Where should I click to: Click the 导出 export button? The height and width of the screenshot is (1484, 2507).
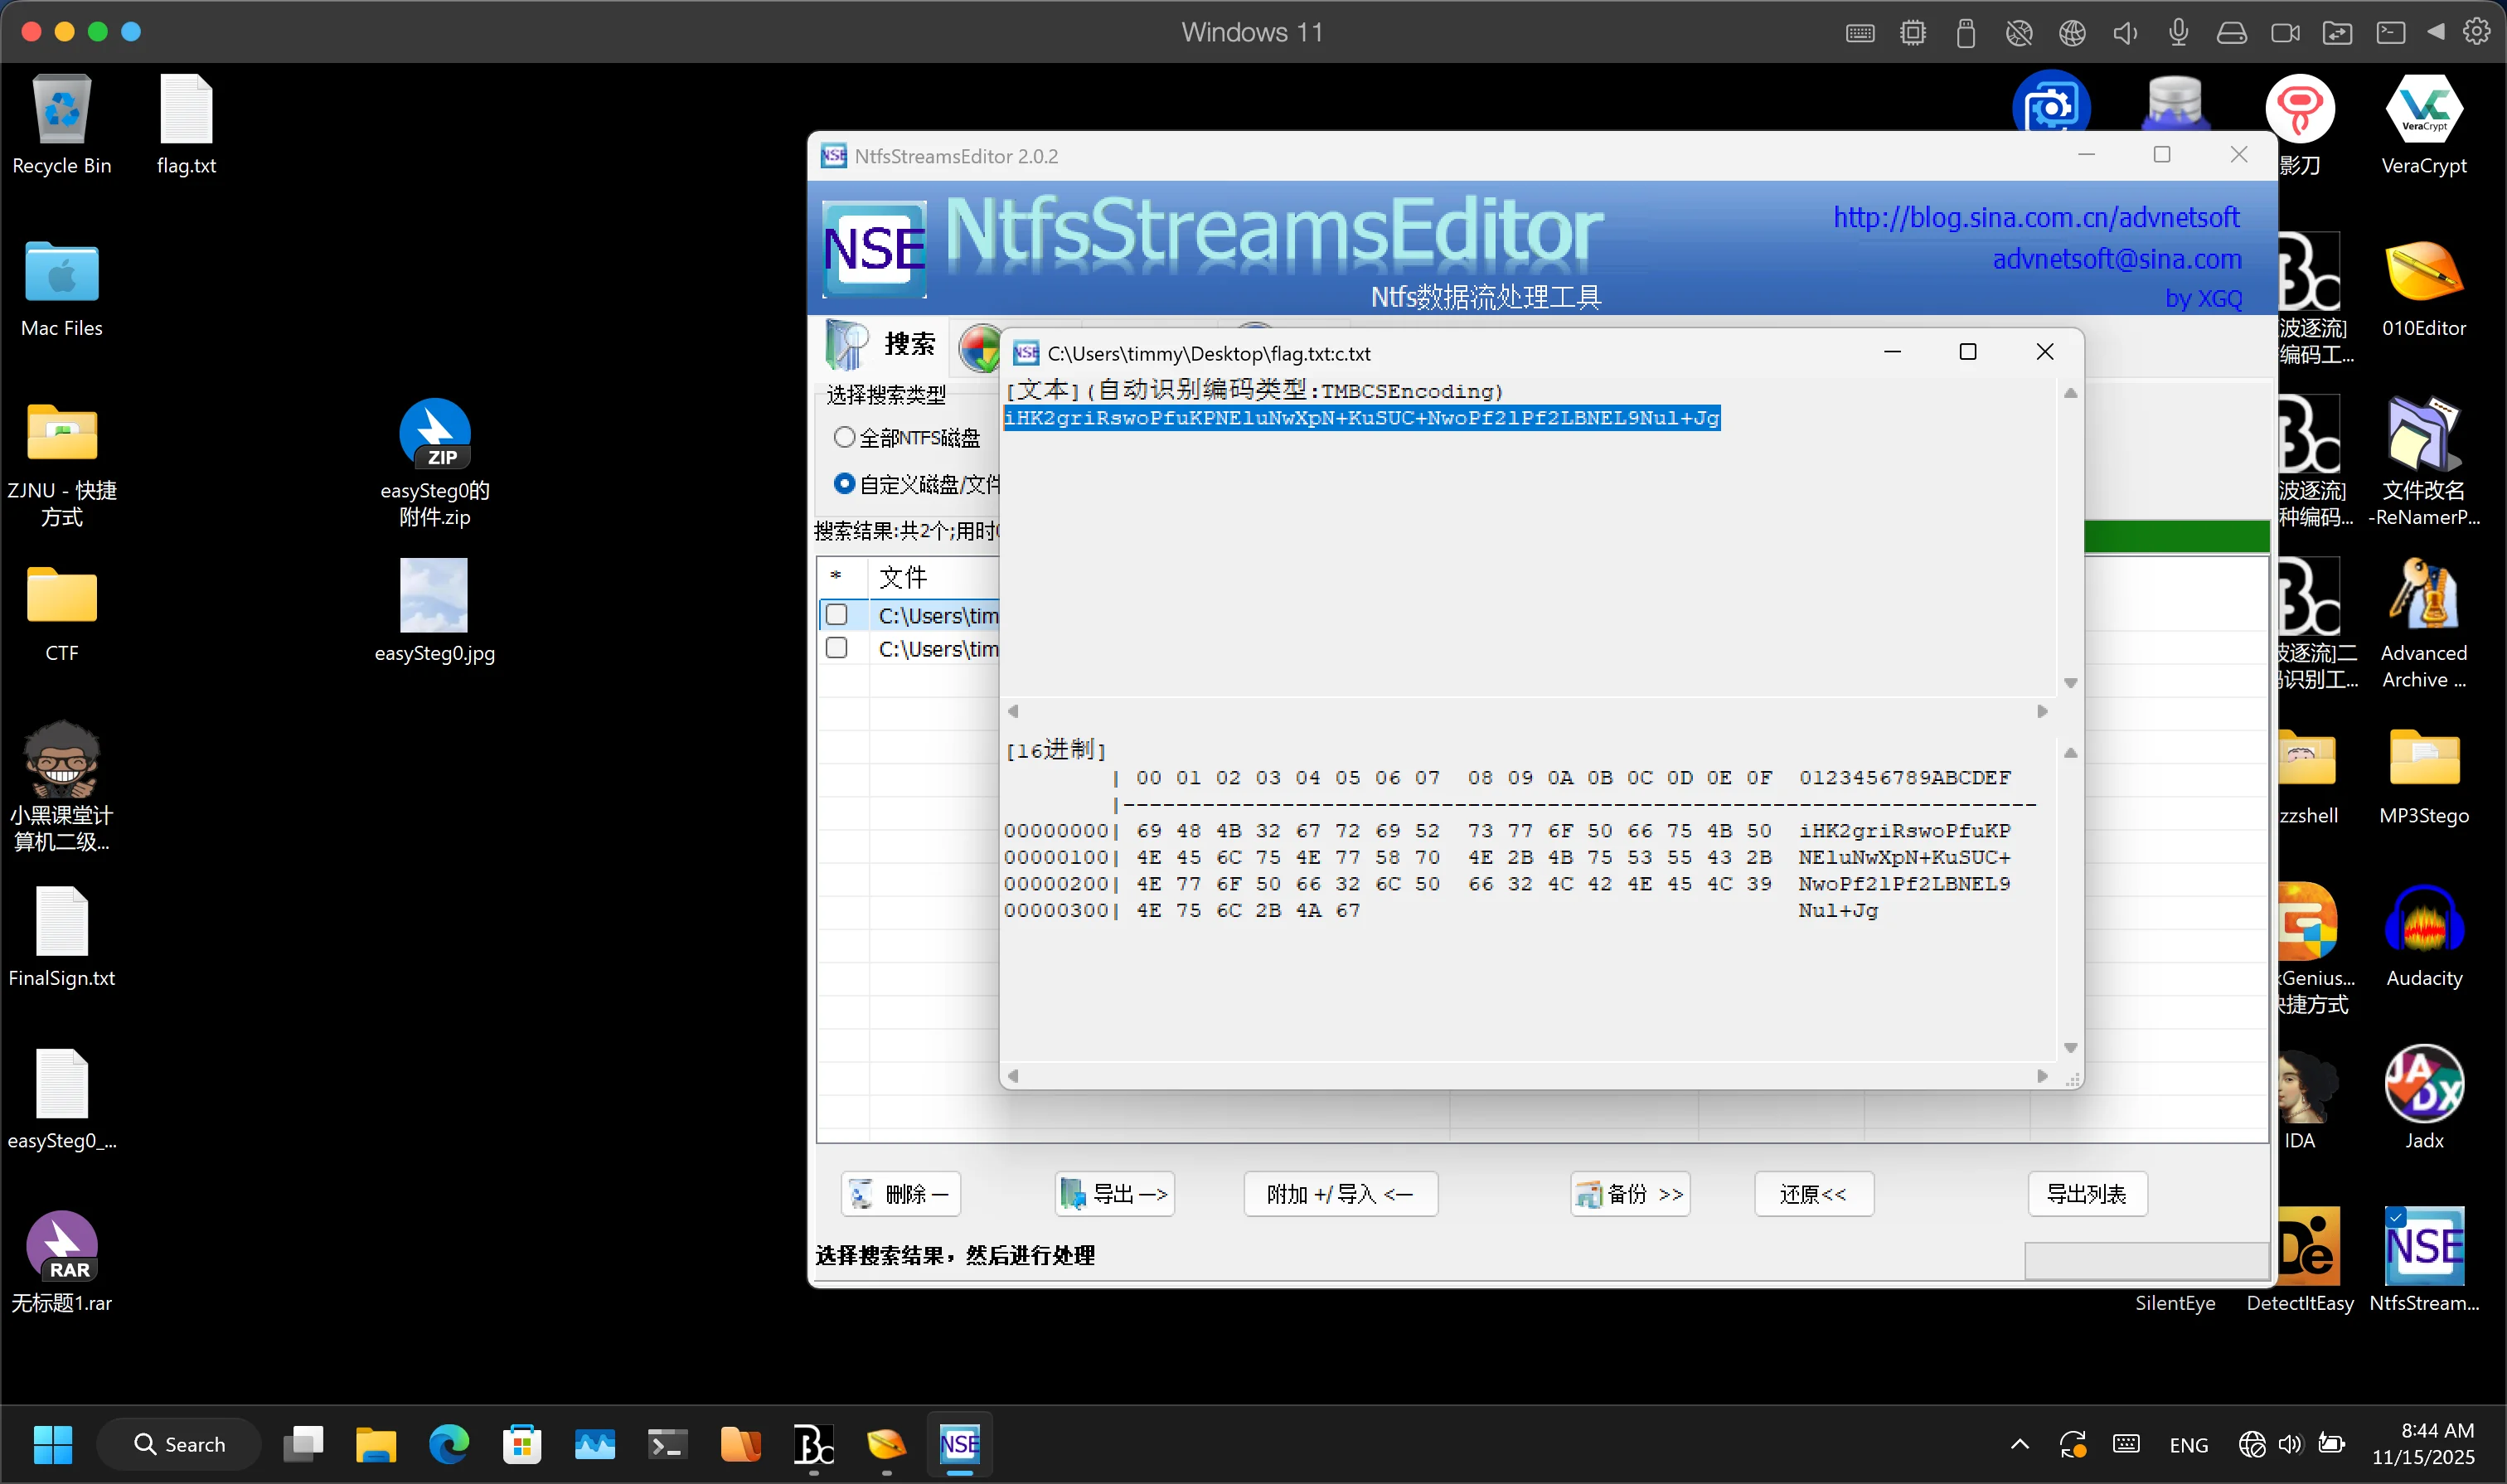[x=1114, y=1193]
